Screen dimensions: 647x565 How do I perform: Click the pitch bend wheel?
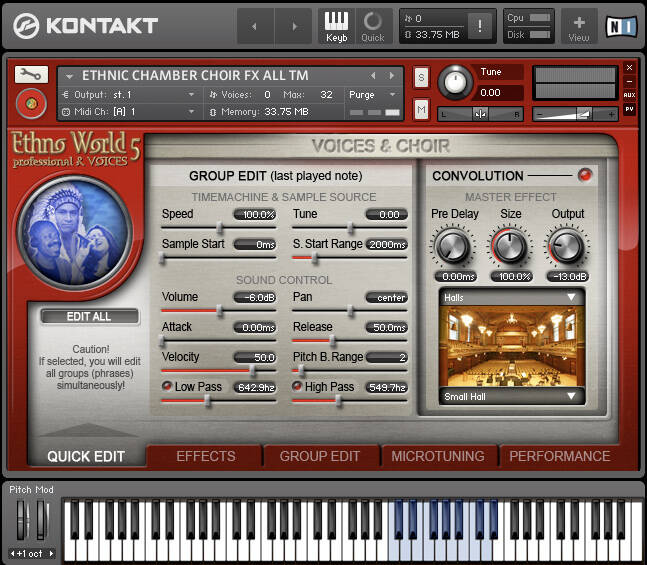[22, 519]
